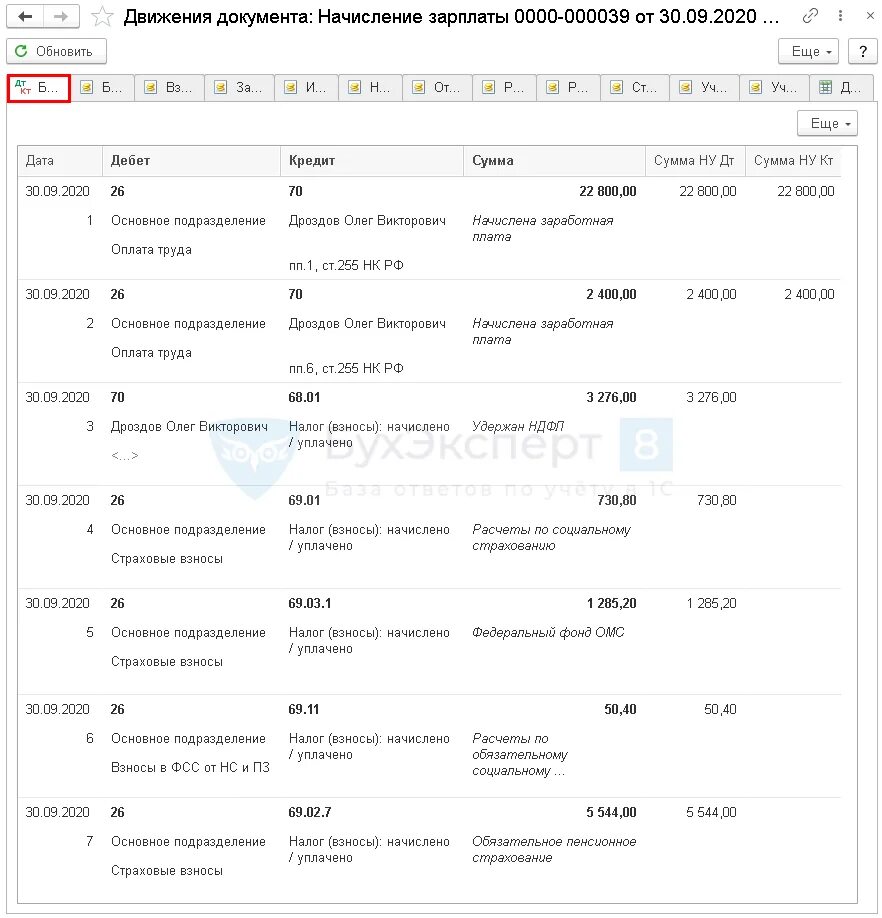Open the top Еще dropdown menu
Screen dimensions: 882x918
pos(808,52)
